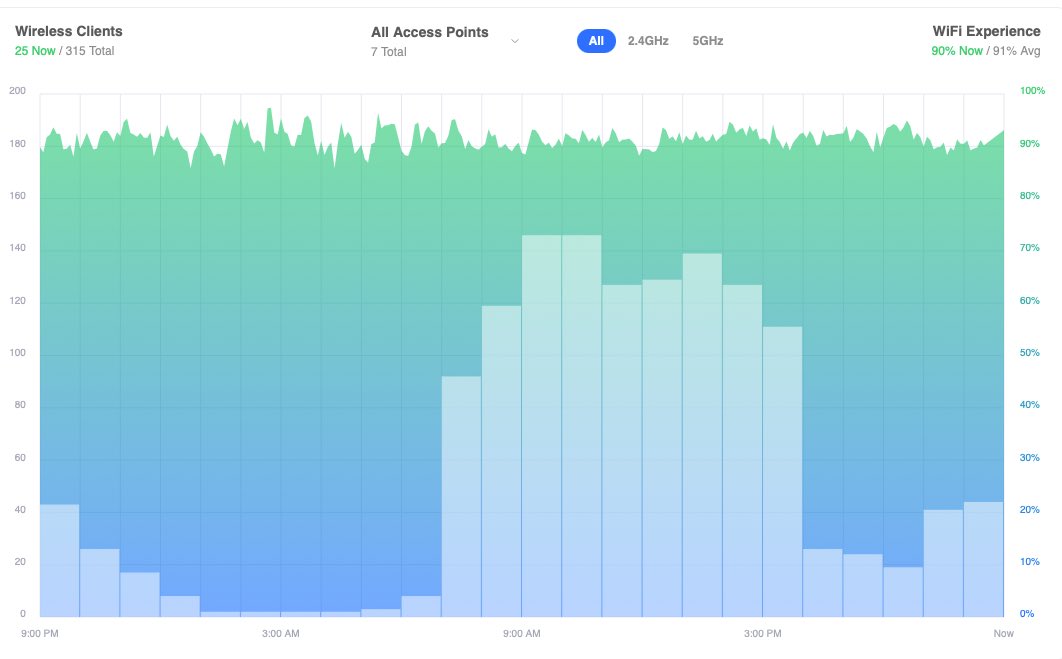Image resolution: width=1062 pixels, height=659 pixels.
Task: Switch to the 2.4GHz band filter
Action: tap(648, 41)
